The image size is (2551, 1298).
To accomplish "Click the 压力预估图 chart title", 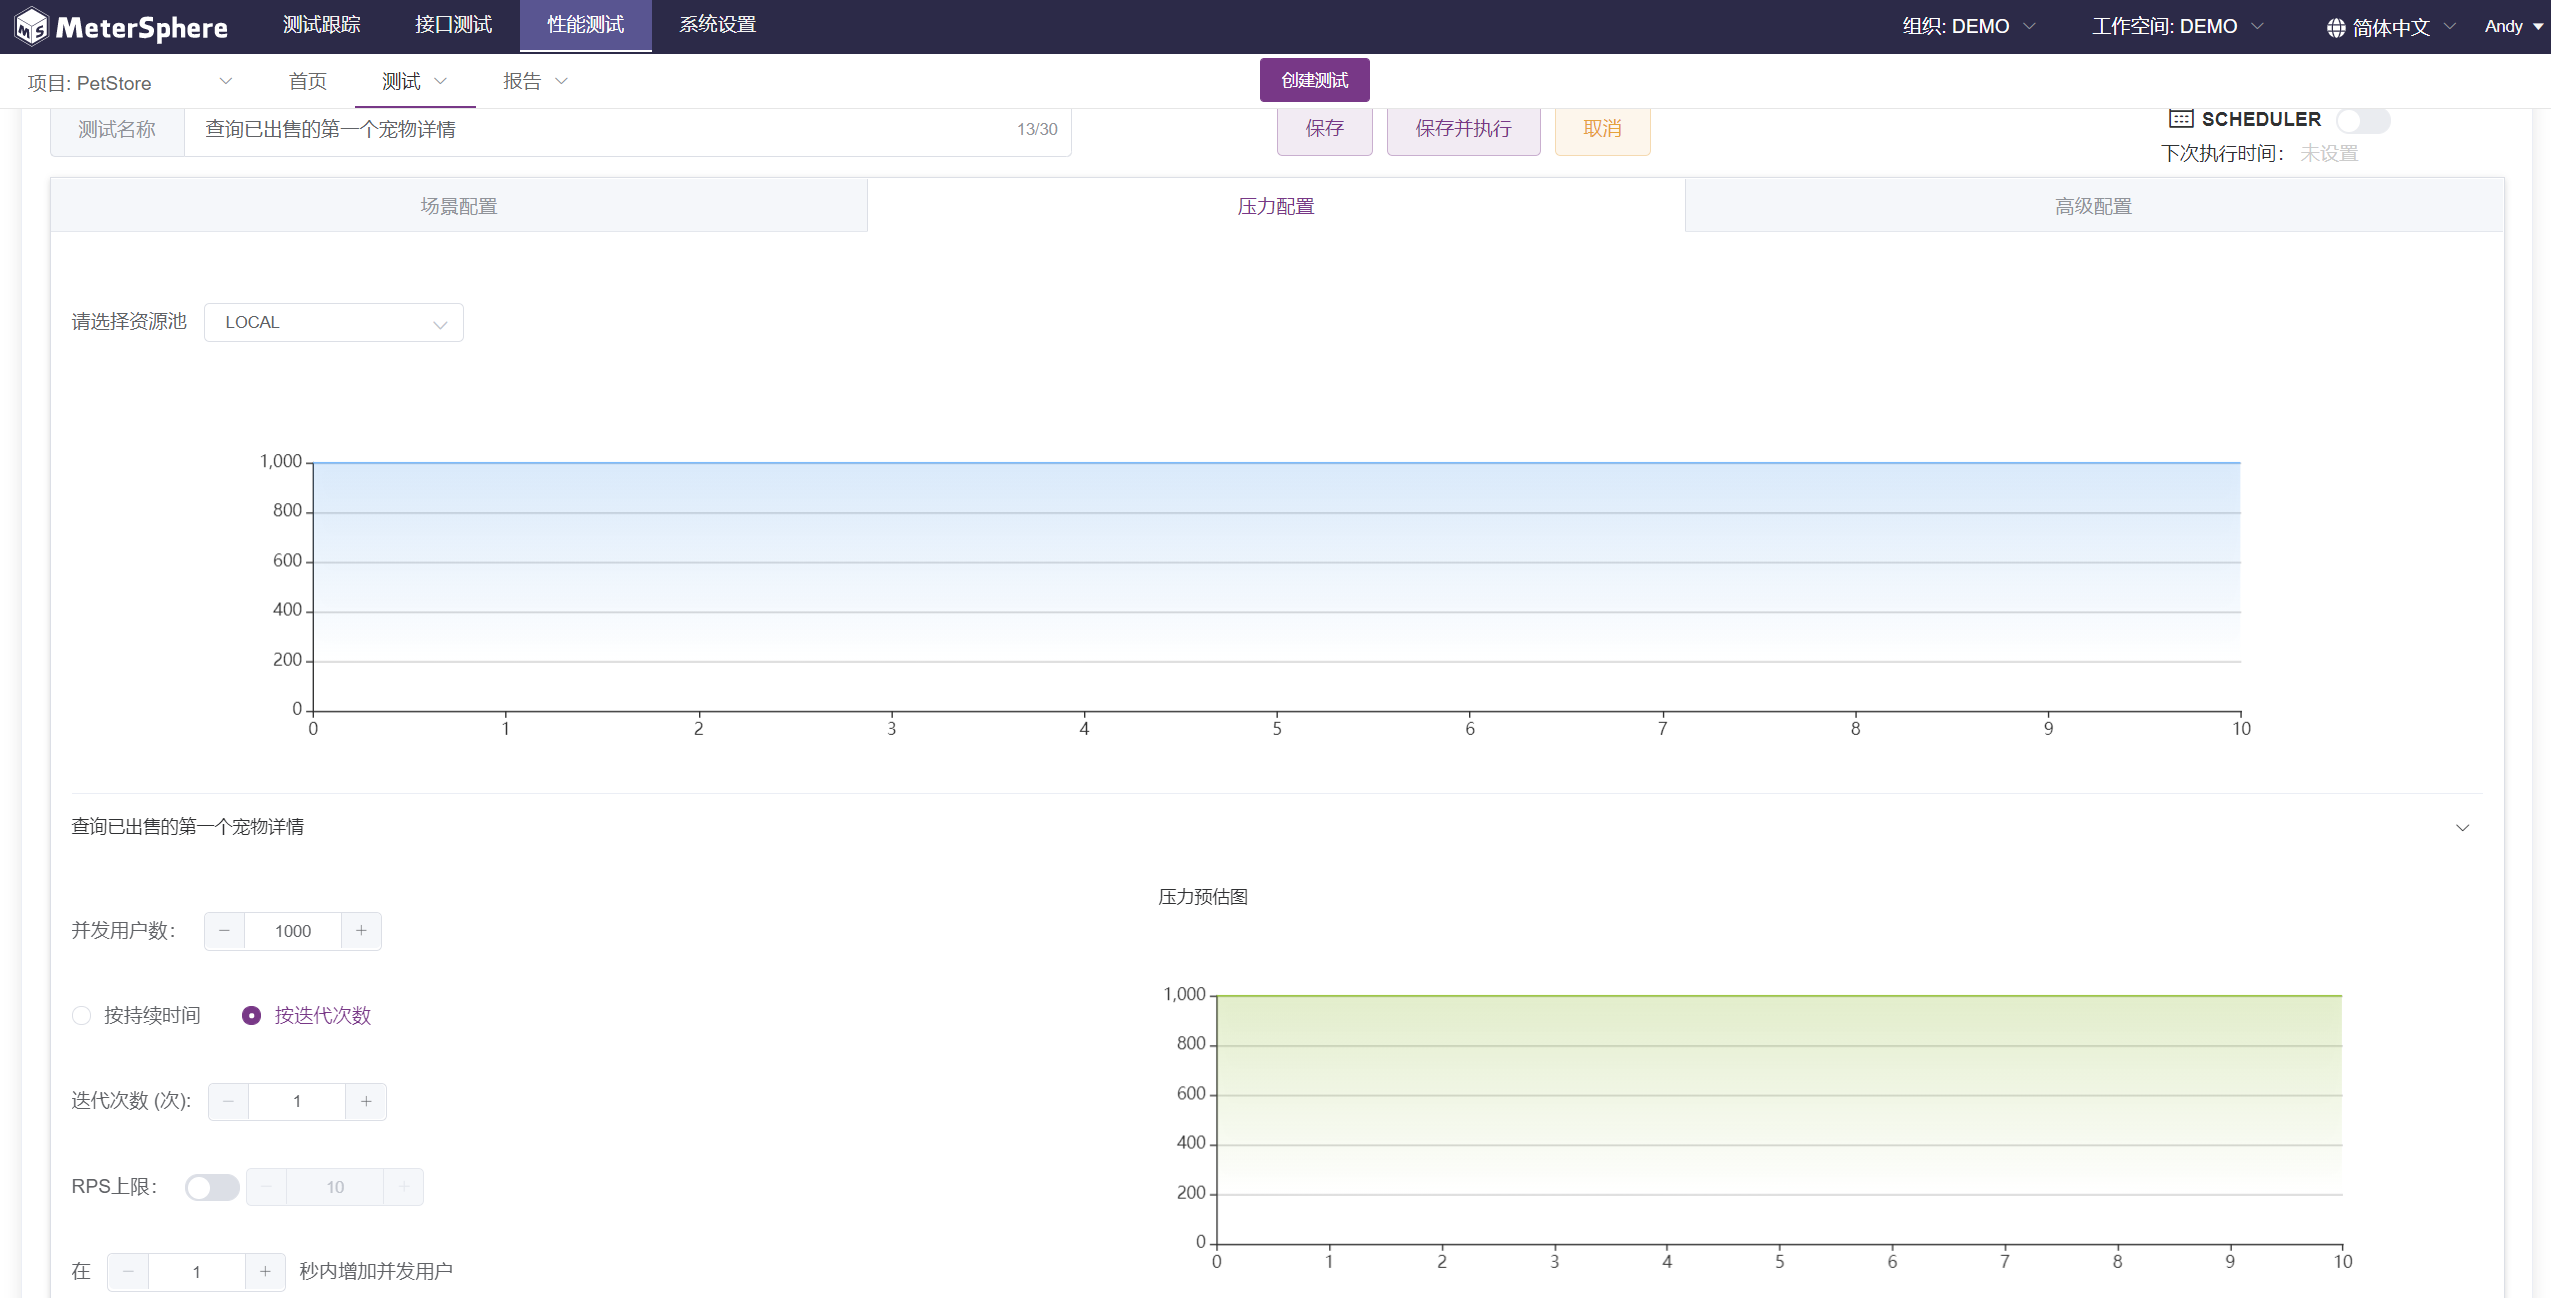I will tap(1203, 897).
